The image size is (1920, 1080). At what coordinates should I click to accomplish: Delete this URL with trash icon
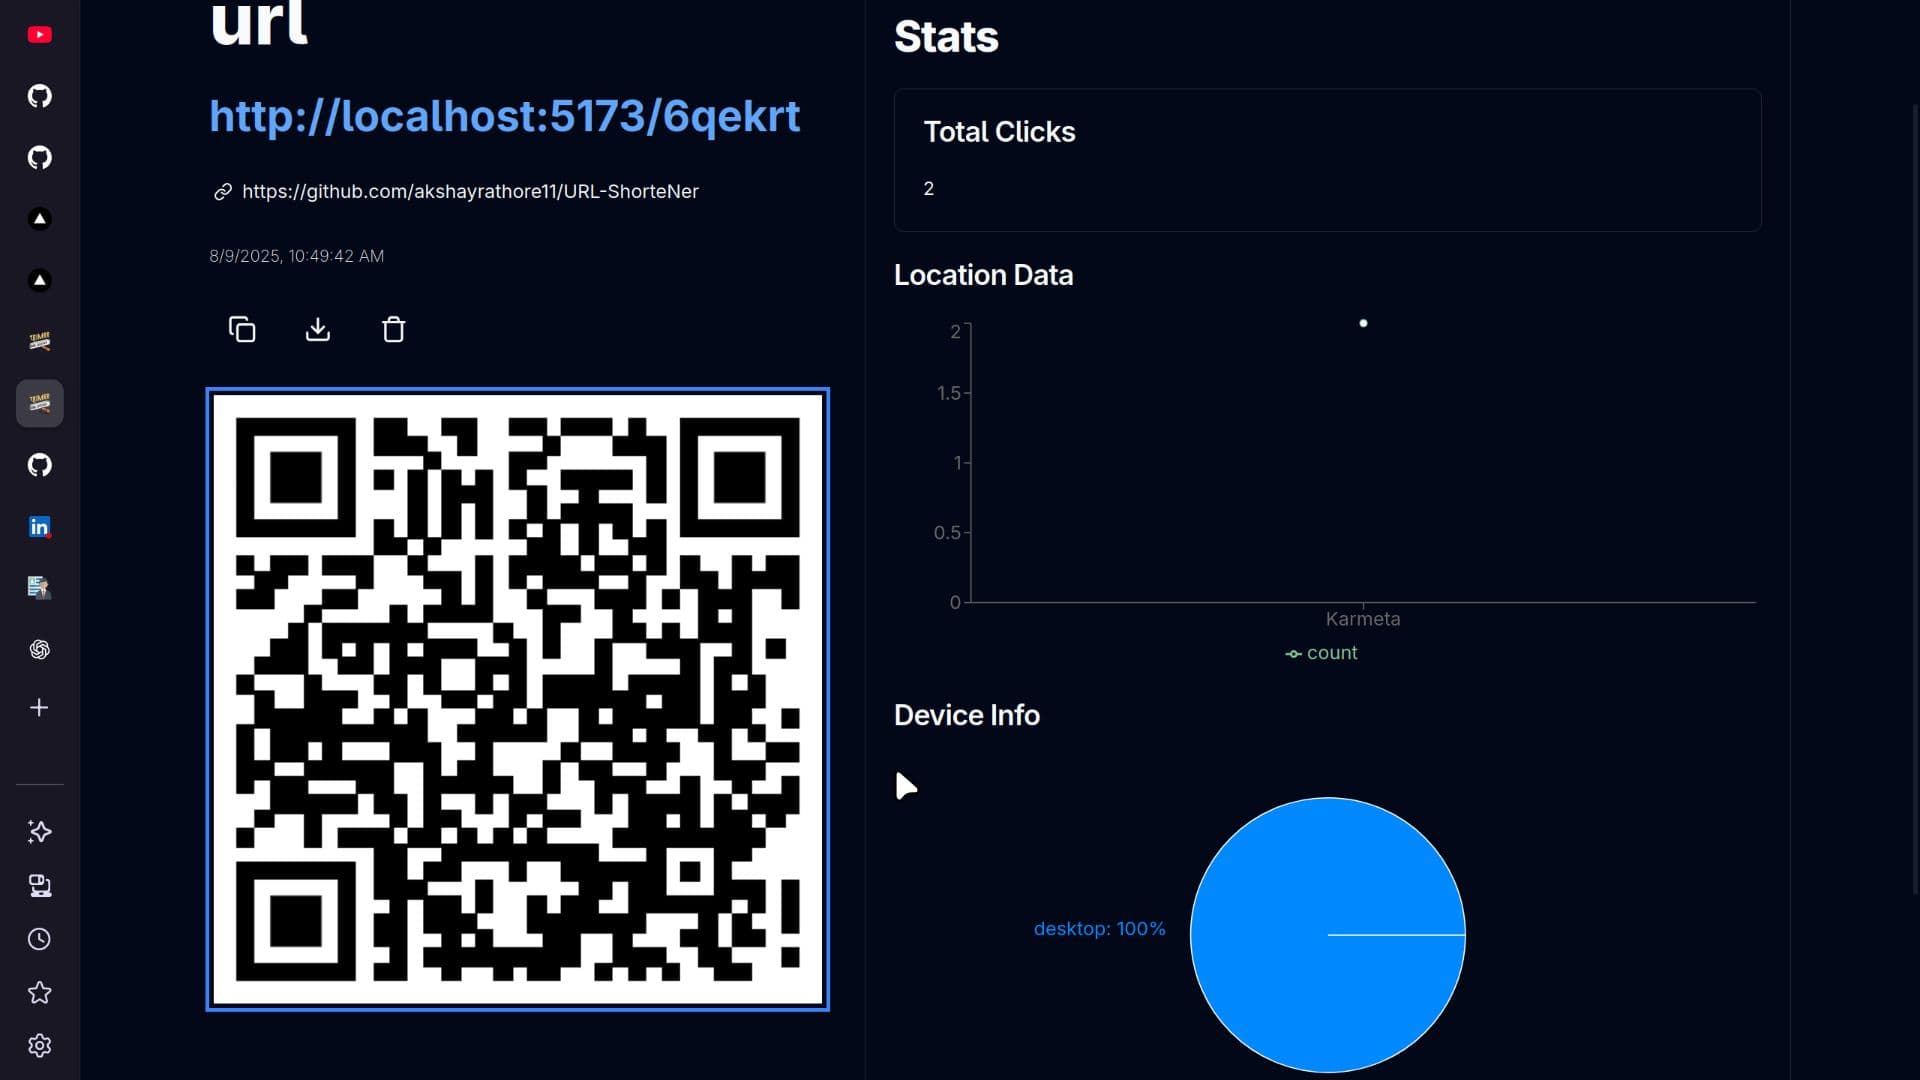click(x=394, y=329)
